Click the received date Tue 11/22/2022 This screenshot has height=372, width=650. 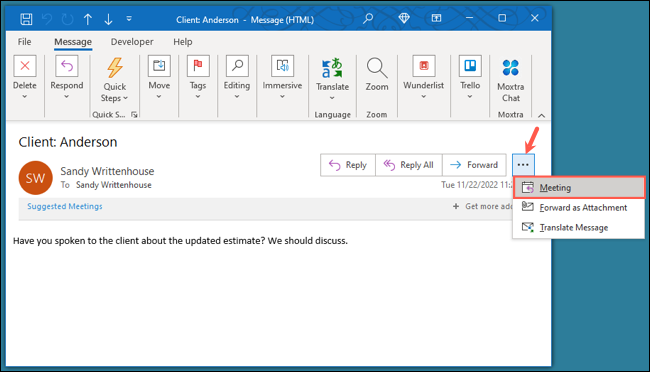tap(477, 185)
